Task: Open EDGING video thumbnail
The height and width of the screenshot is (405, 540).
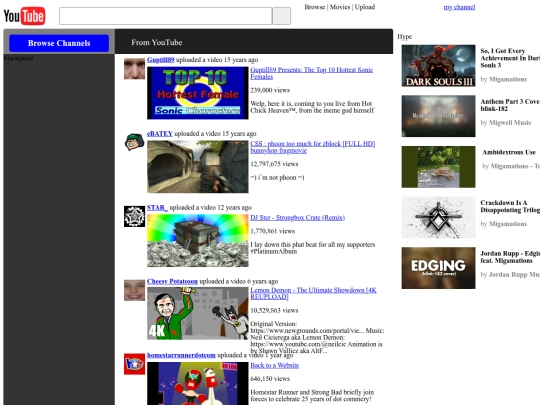Action: (438, 268)
